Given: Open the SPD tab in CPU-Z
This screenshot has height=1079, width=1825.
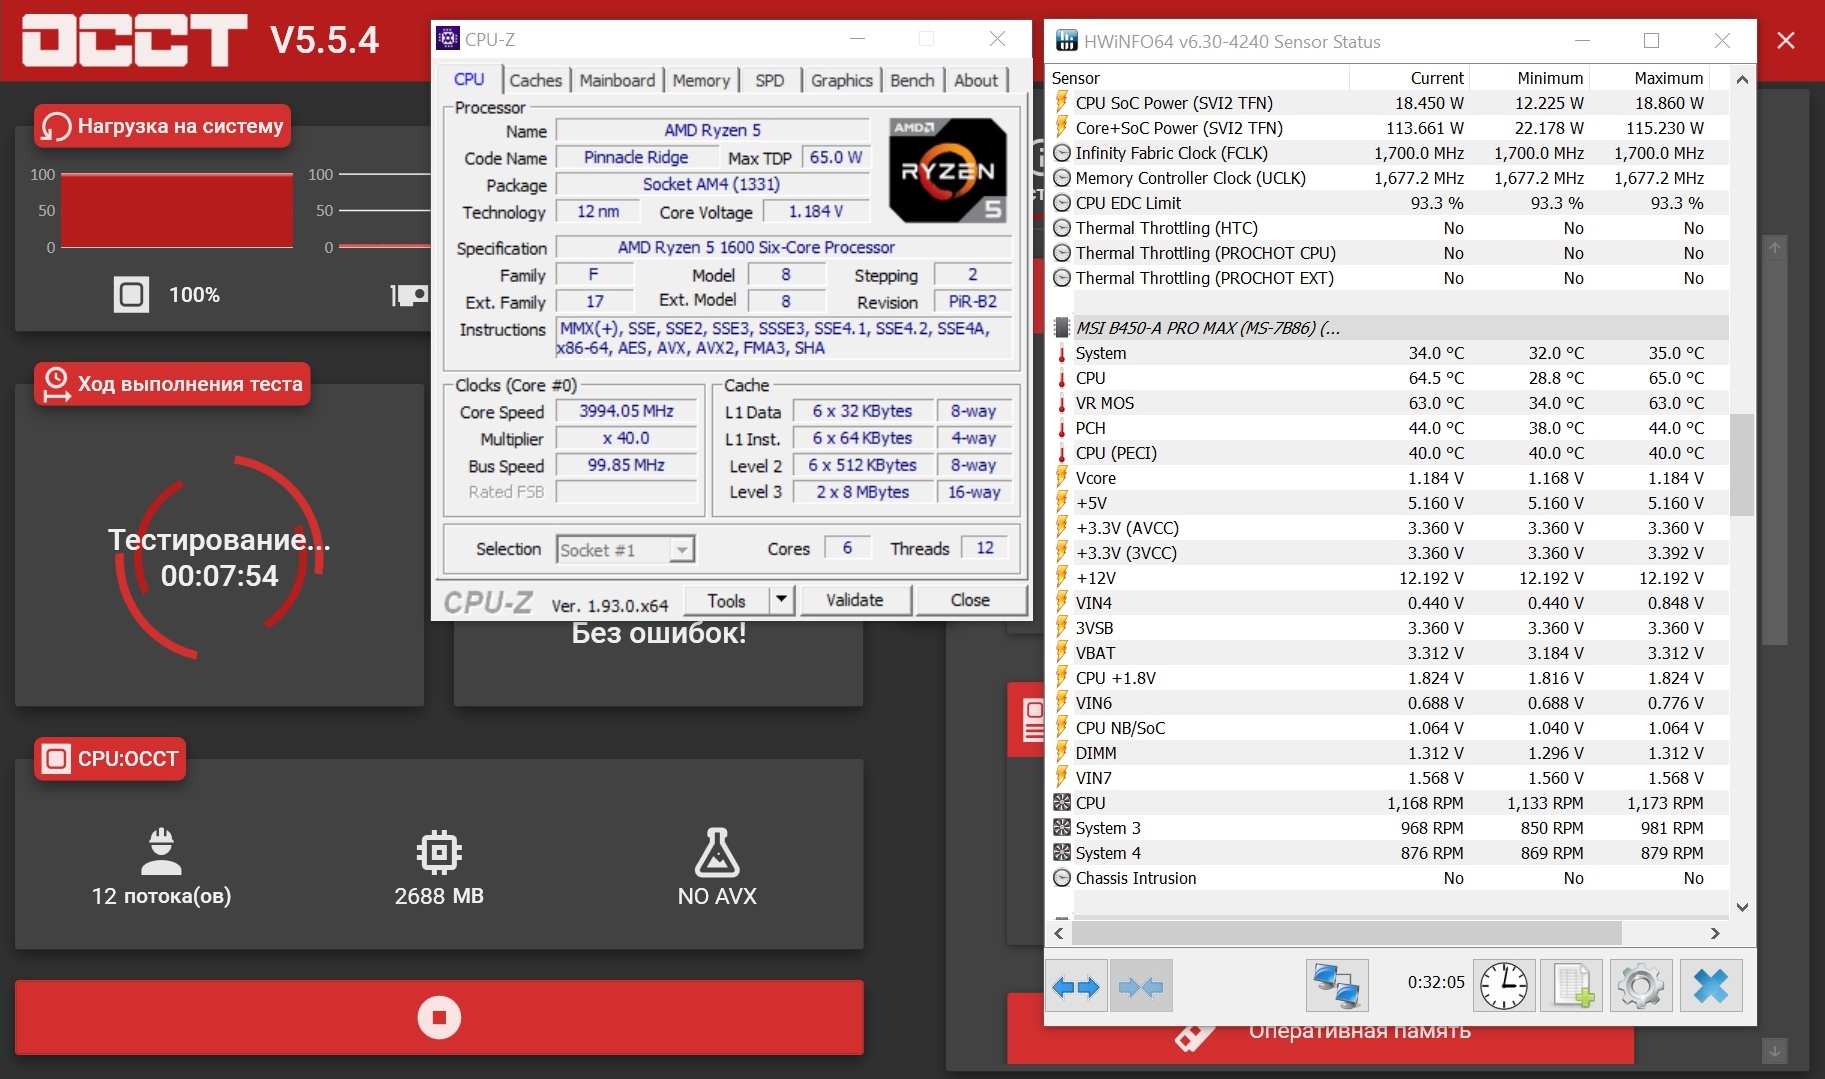Looking at the screenshot, I should click(769, 80).
